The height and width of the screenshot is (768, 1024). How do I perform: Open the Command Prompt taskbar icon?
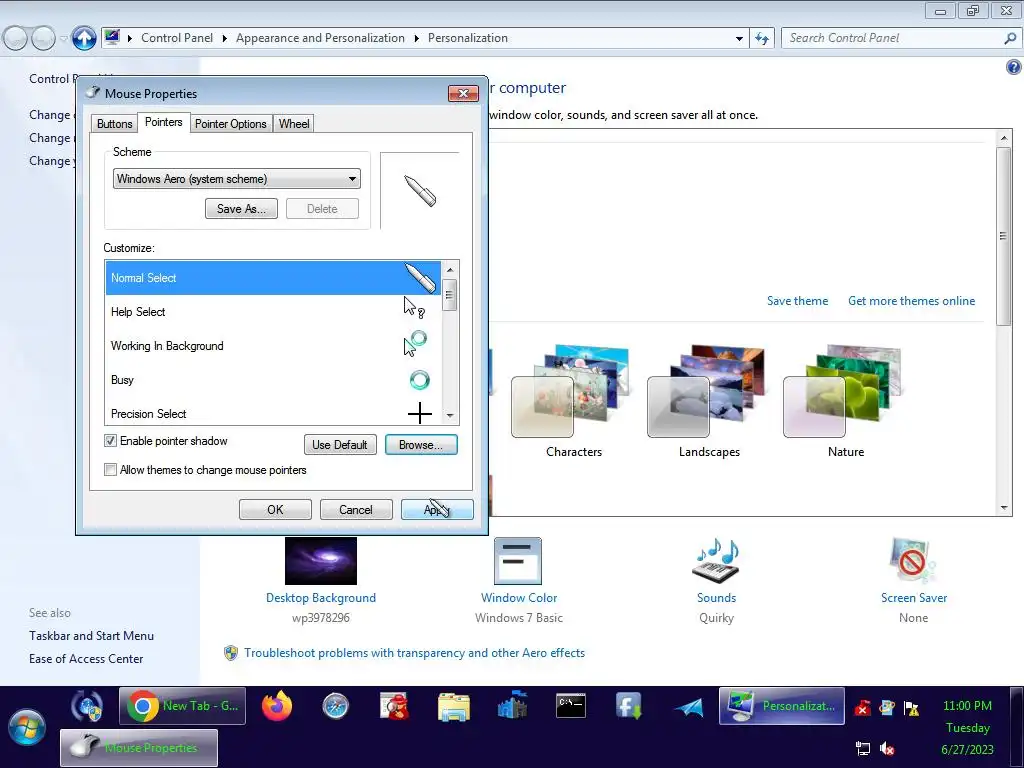(571, 705)
